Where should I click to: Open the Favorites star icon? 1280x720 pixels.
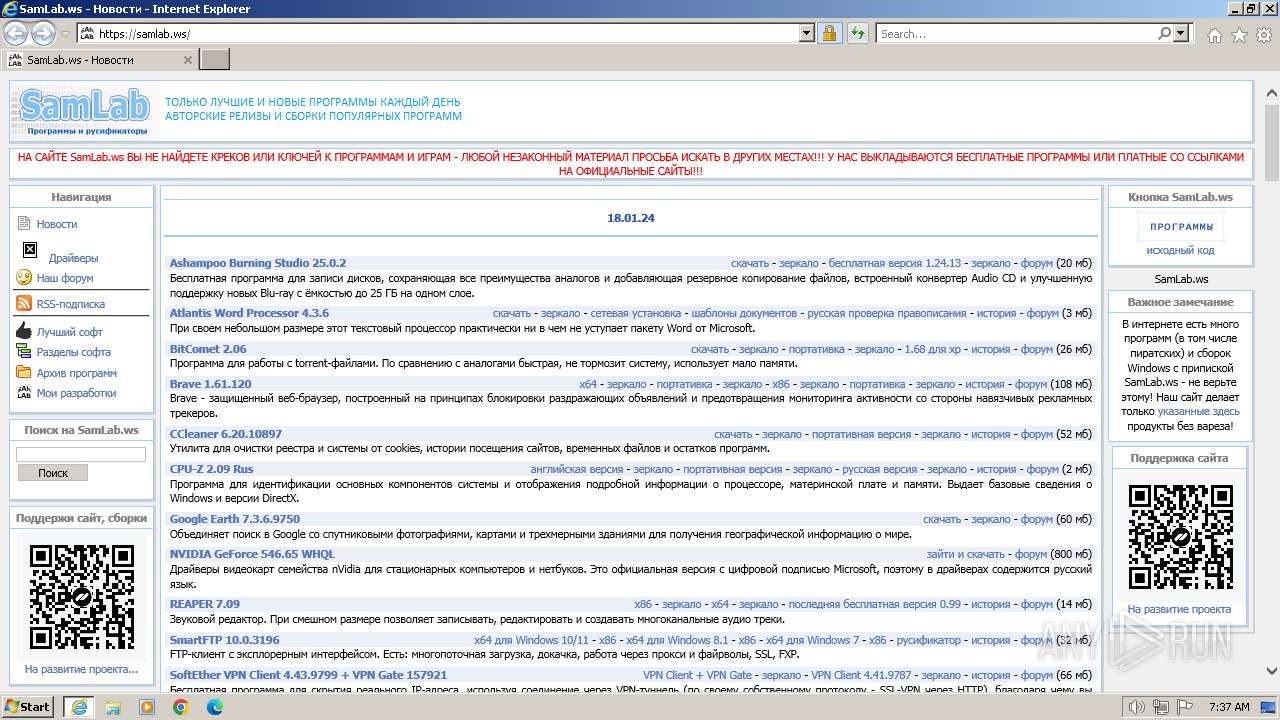(x=1239, y=35)
